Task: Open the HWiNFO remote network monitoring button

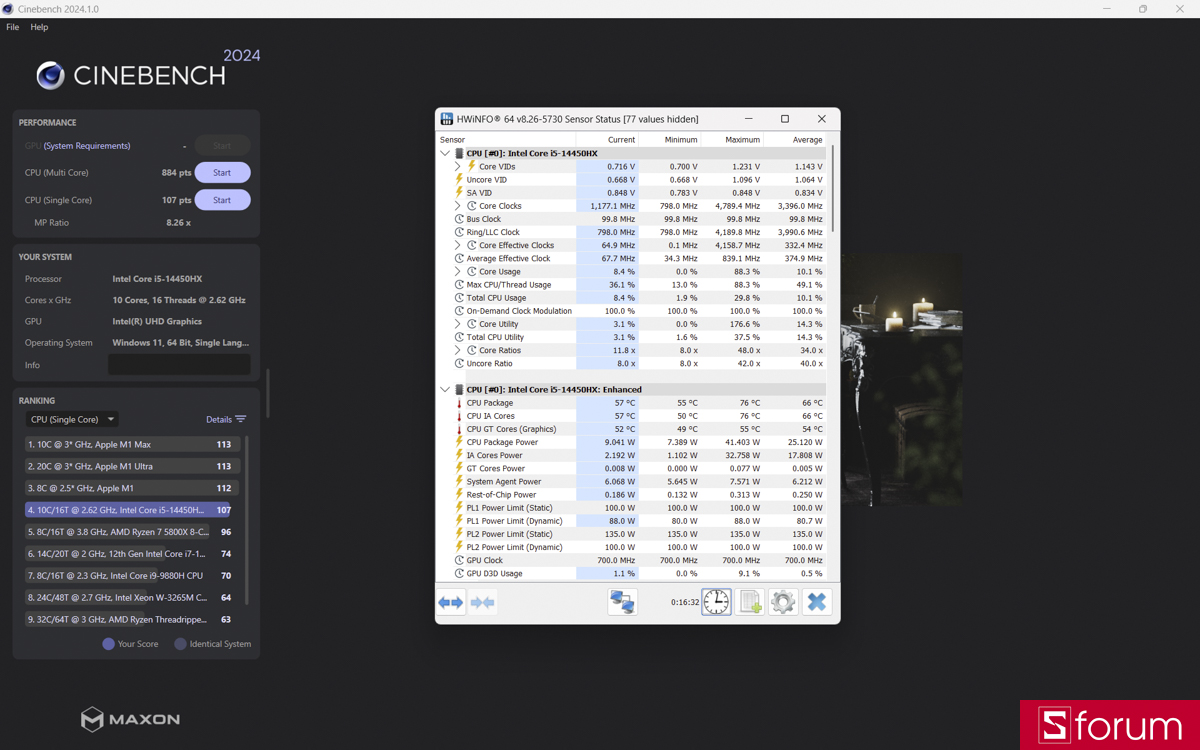Action: (x=622, y=602)
